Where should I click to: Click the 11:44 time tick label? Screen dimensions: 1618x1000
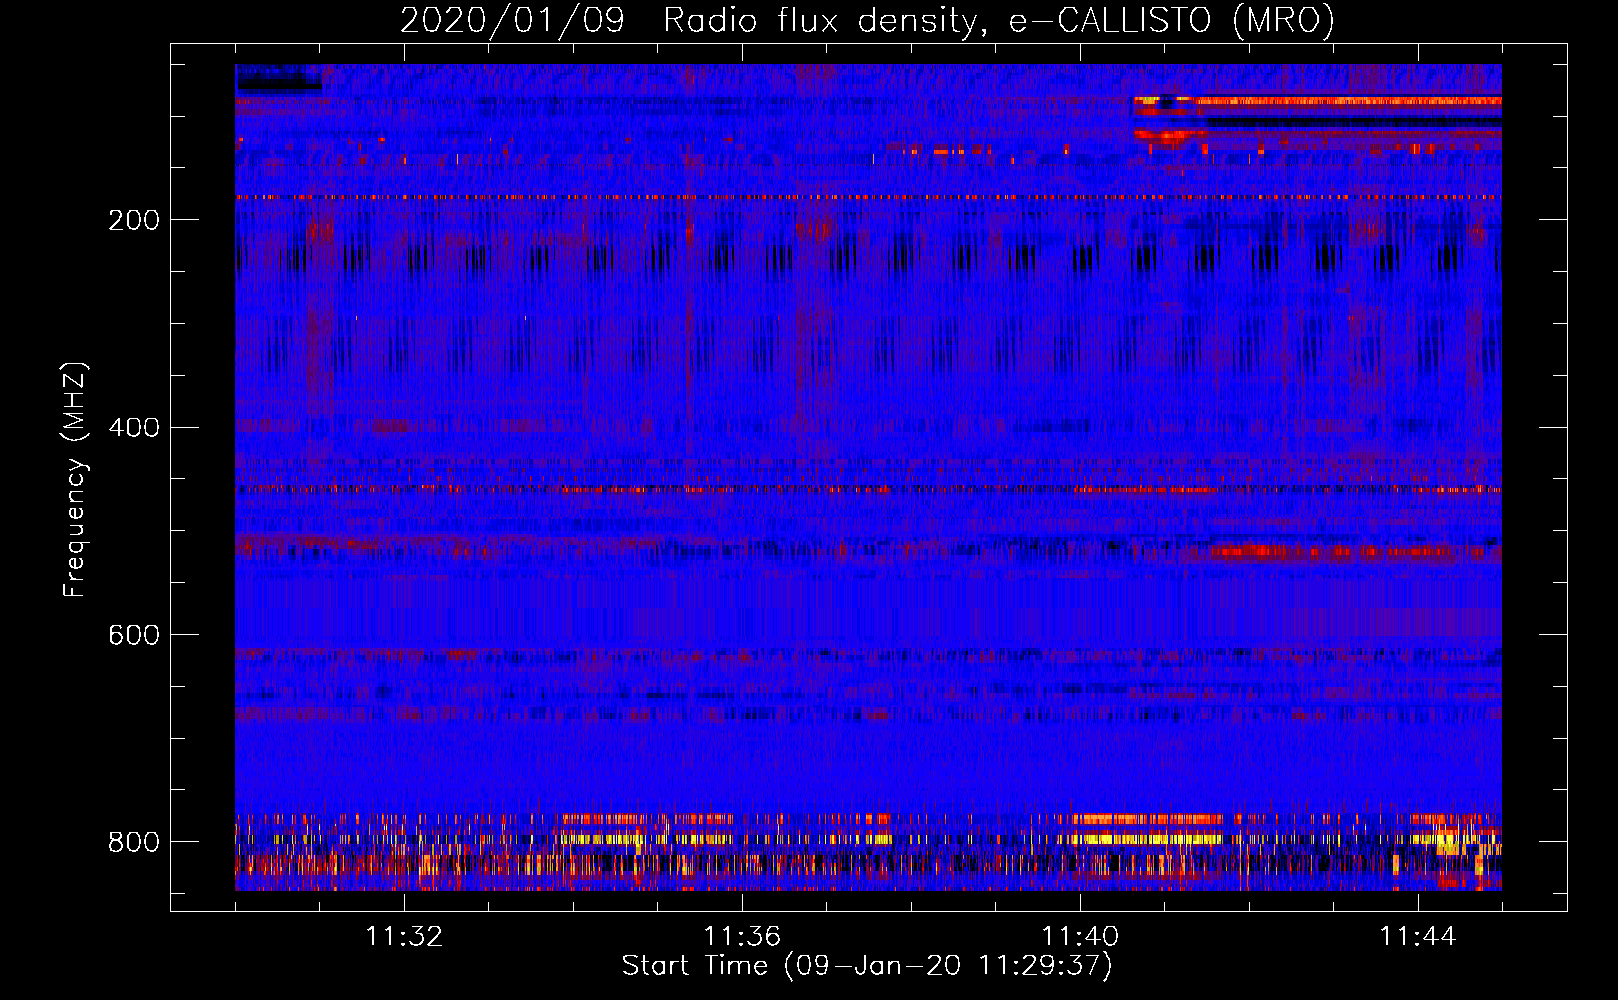(1418, 937)
